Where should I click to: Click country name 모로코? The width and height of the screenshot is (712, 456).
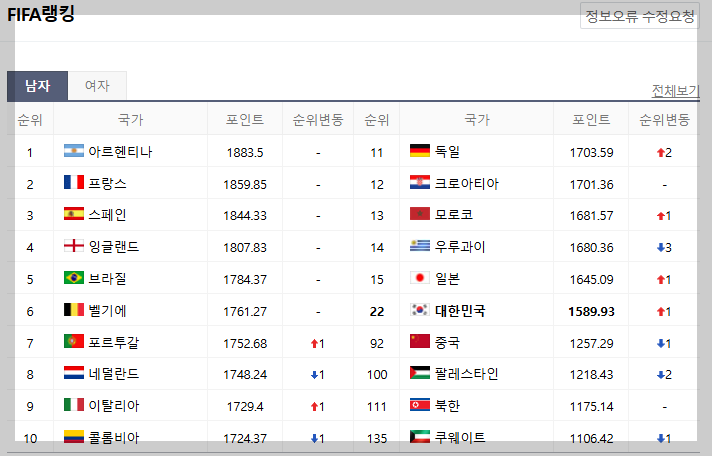[454, 214]
